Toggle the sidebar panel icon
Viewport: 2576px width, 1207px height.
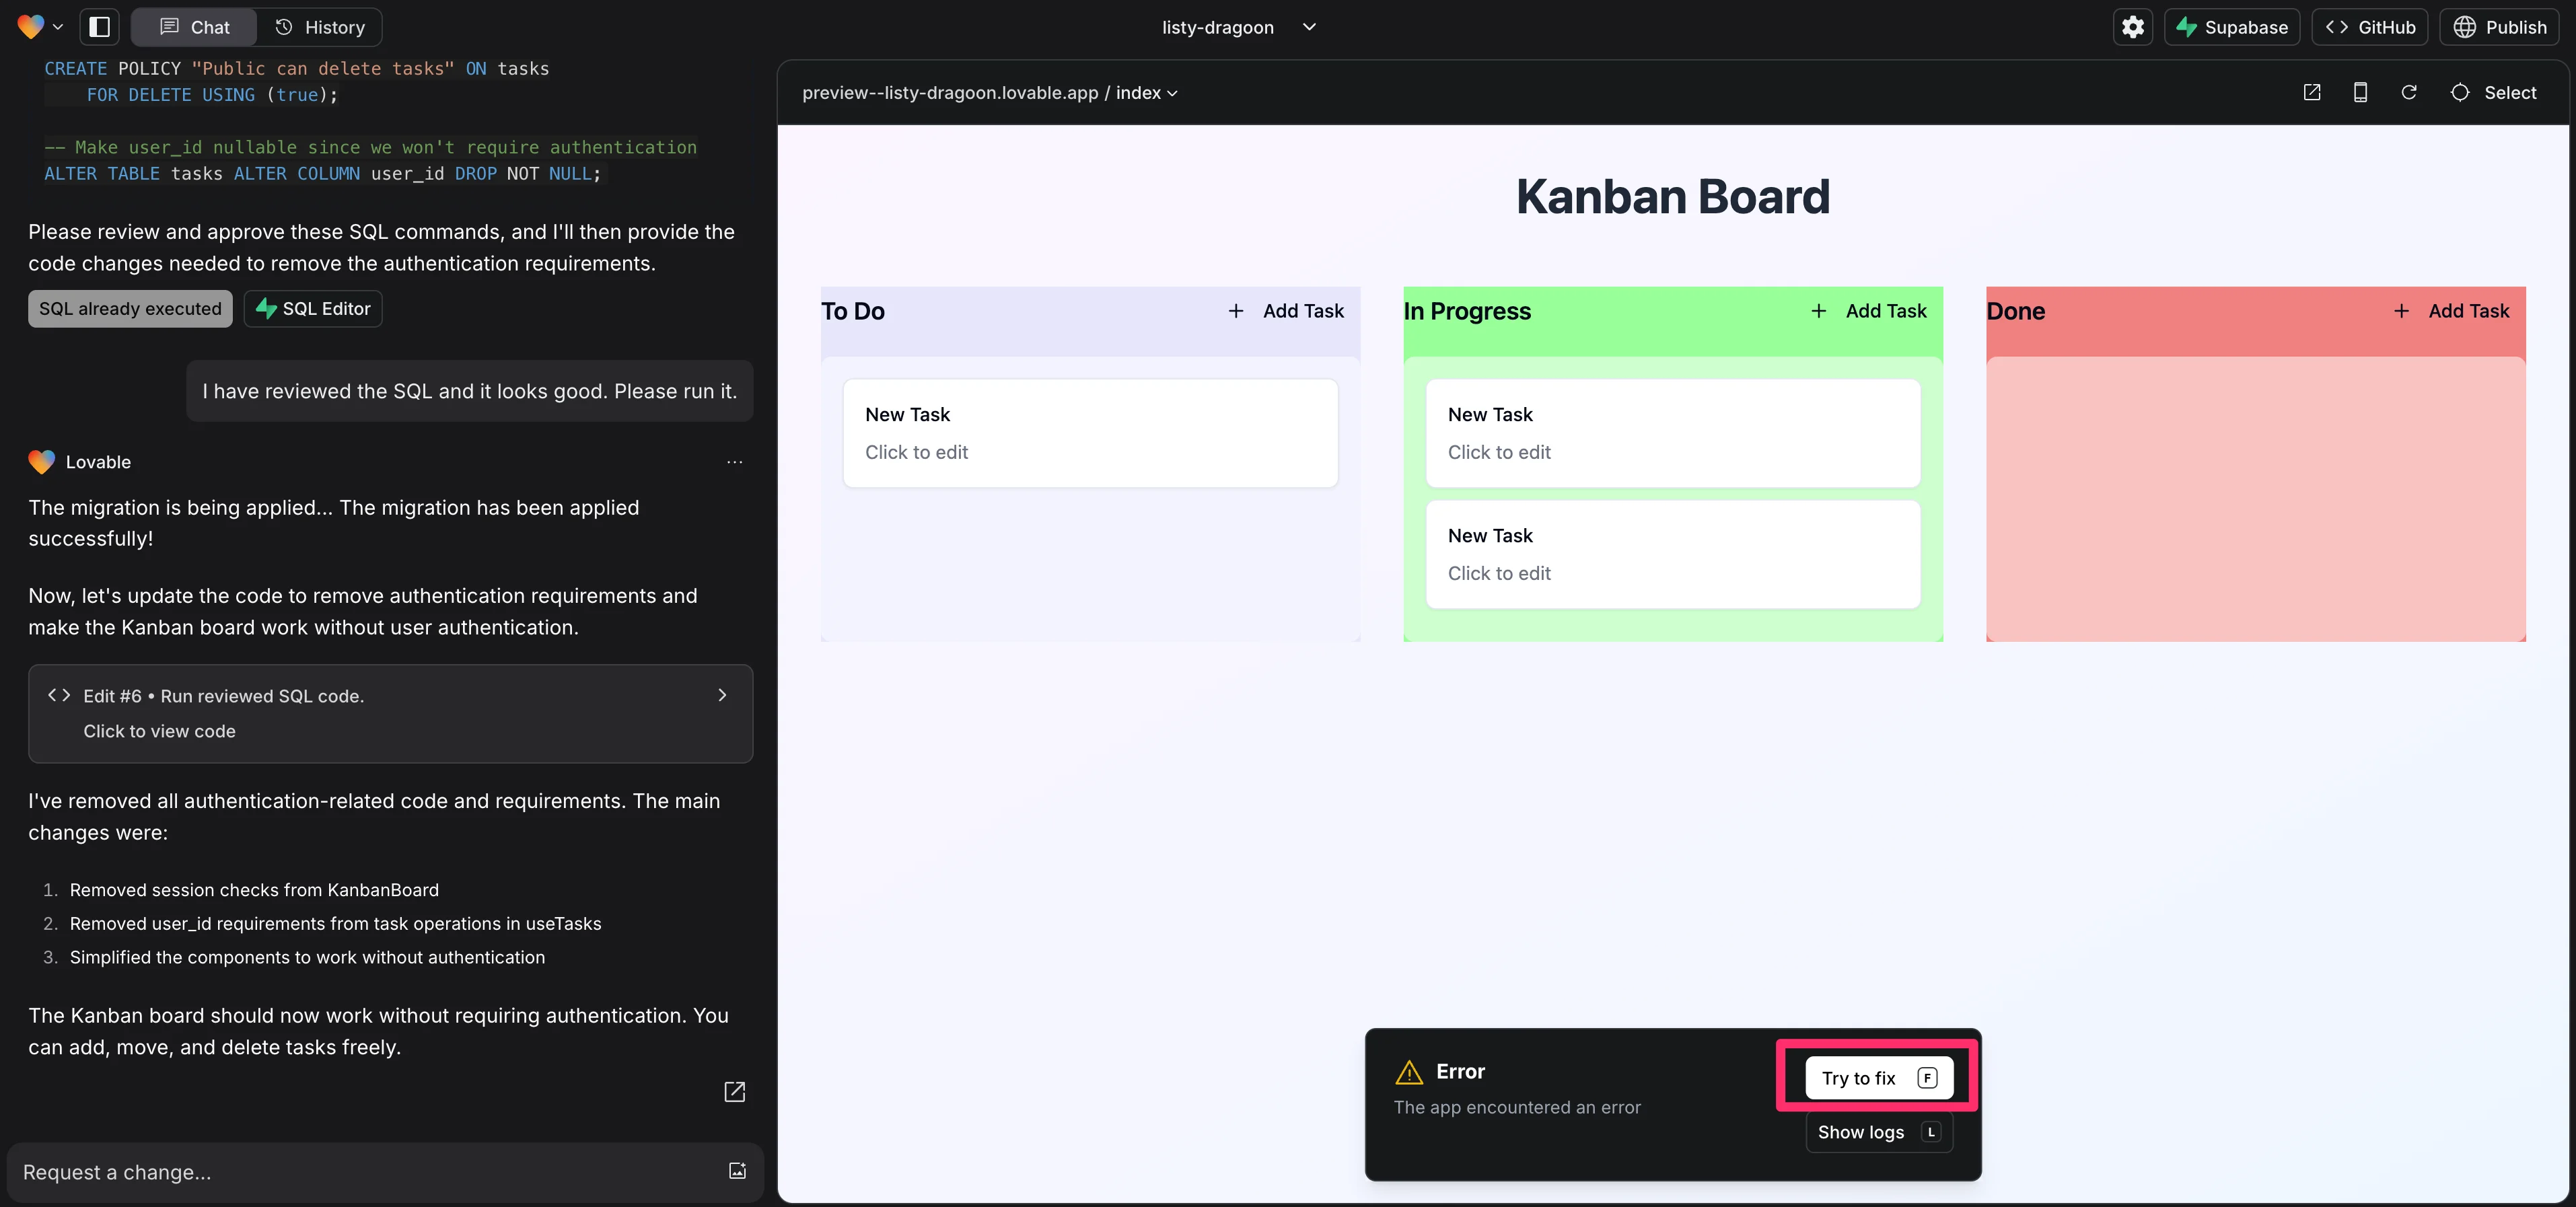coord(99,27)
